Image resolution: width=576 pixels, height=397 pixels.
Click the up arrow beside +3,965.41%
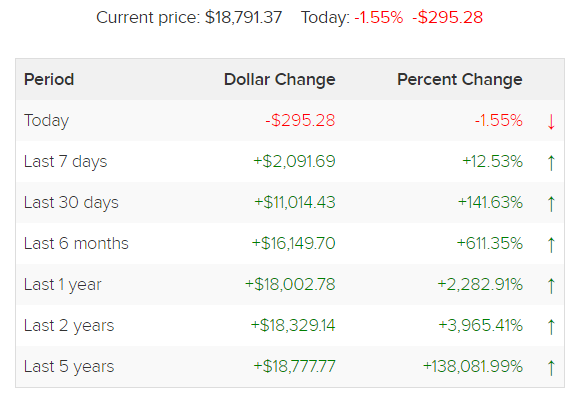[551, 326]
